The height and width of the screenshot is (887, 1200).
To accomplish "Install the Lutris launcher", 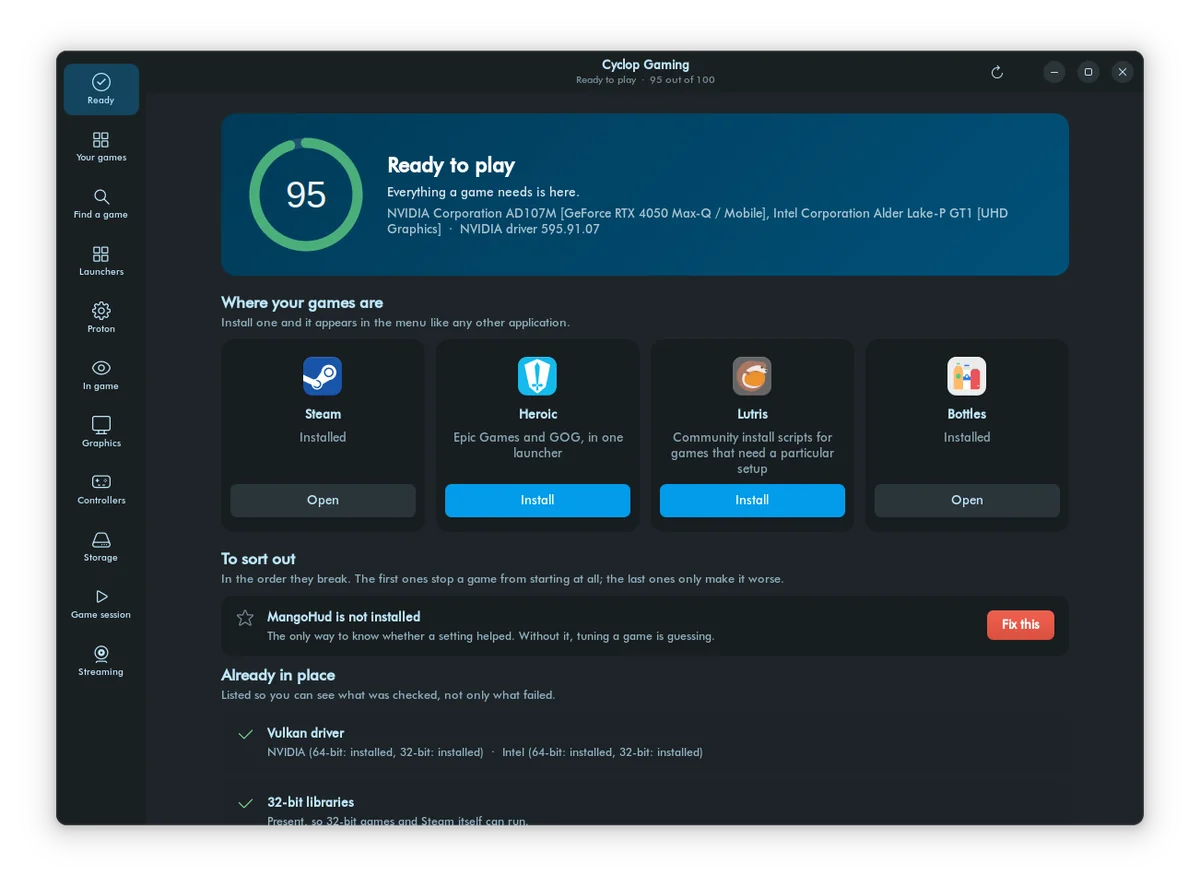I will [752, 500].
